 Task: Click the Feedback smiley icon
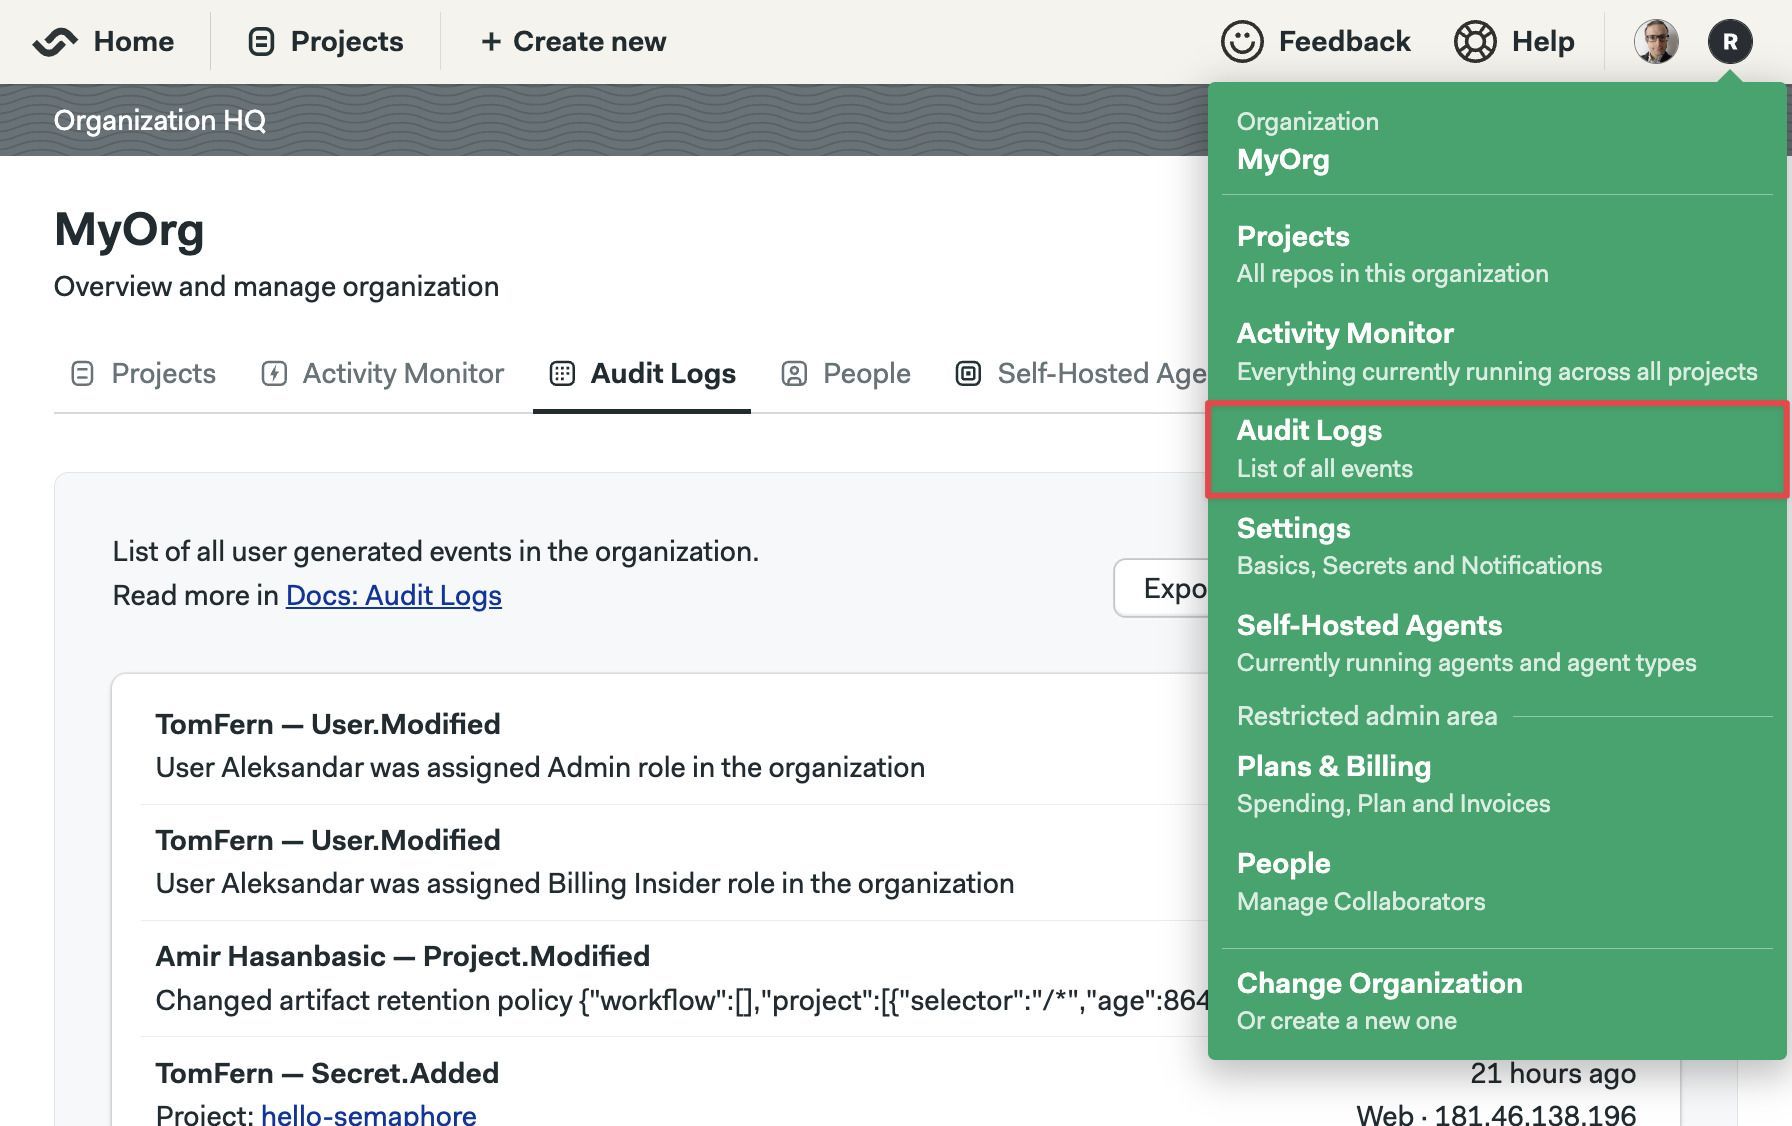pos(1242,42)
